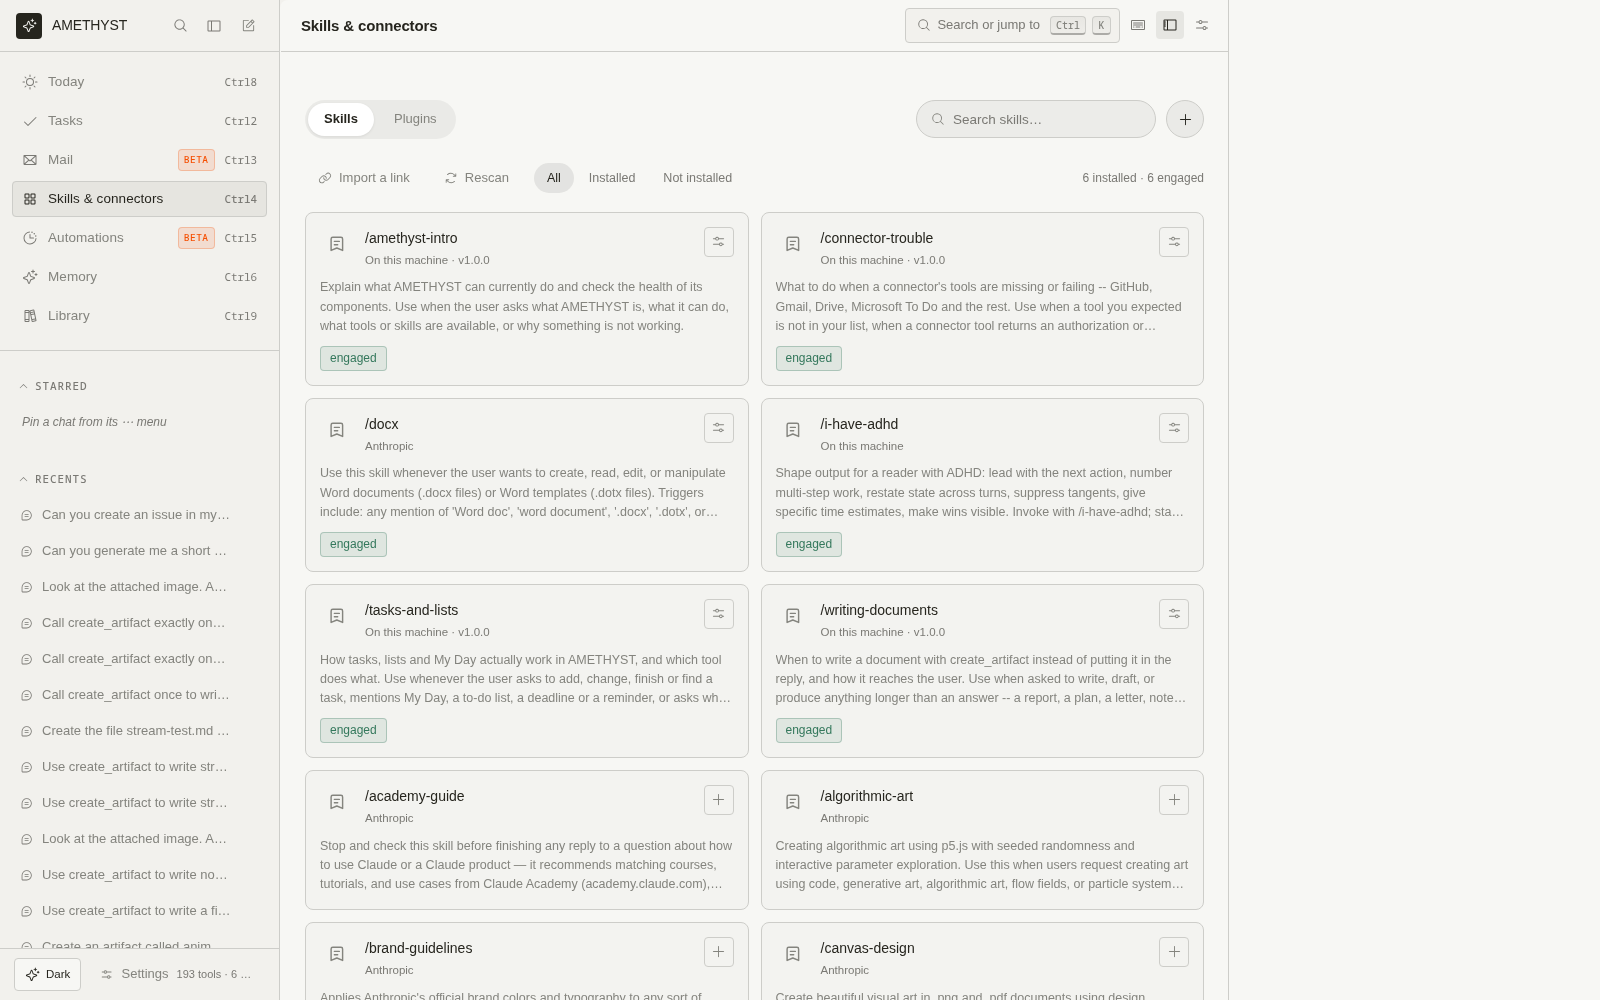The height and width of the screenshot is (1000, 1600).
Task: Open the sliders options icon in top bar
Action: [x=1202, y=25]
